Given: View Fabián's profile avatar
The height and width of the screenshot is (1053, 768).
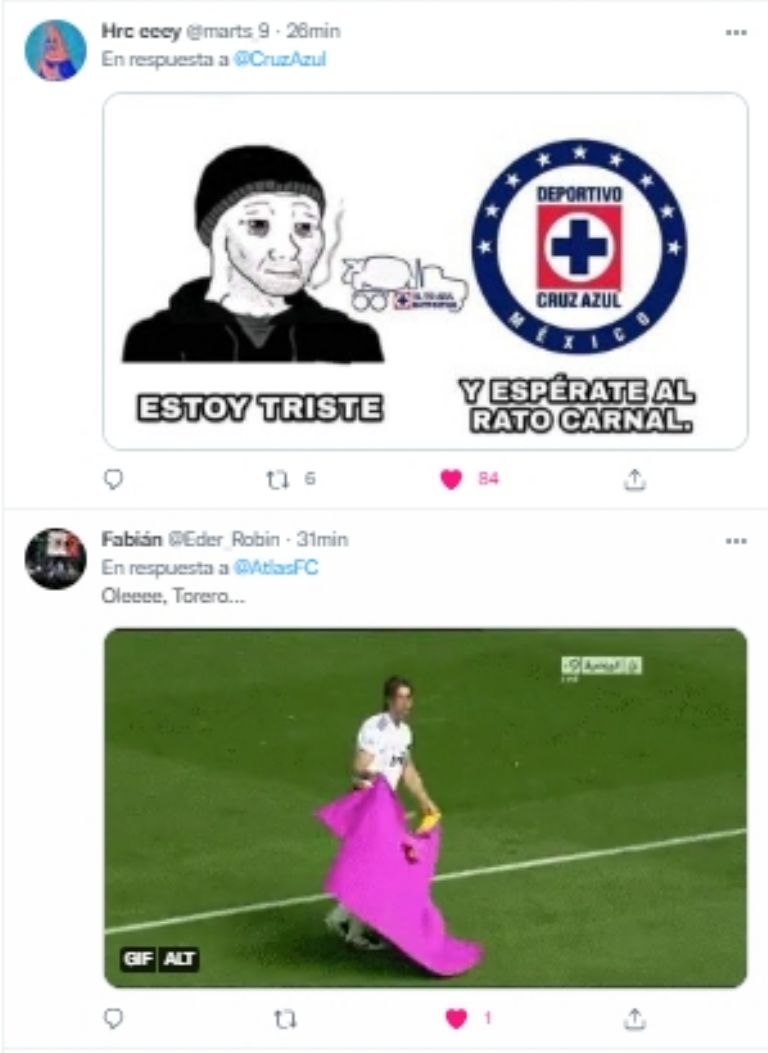Looking at the screenshot, I should pyautogui.click(x=56, y=559).
